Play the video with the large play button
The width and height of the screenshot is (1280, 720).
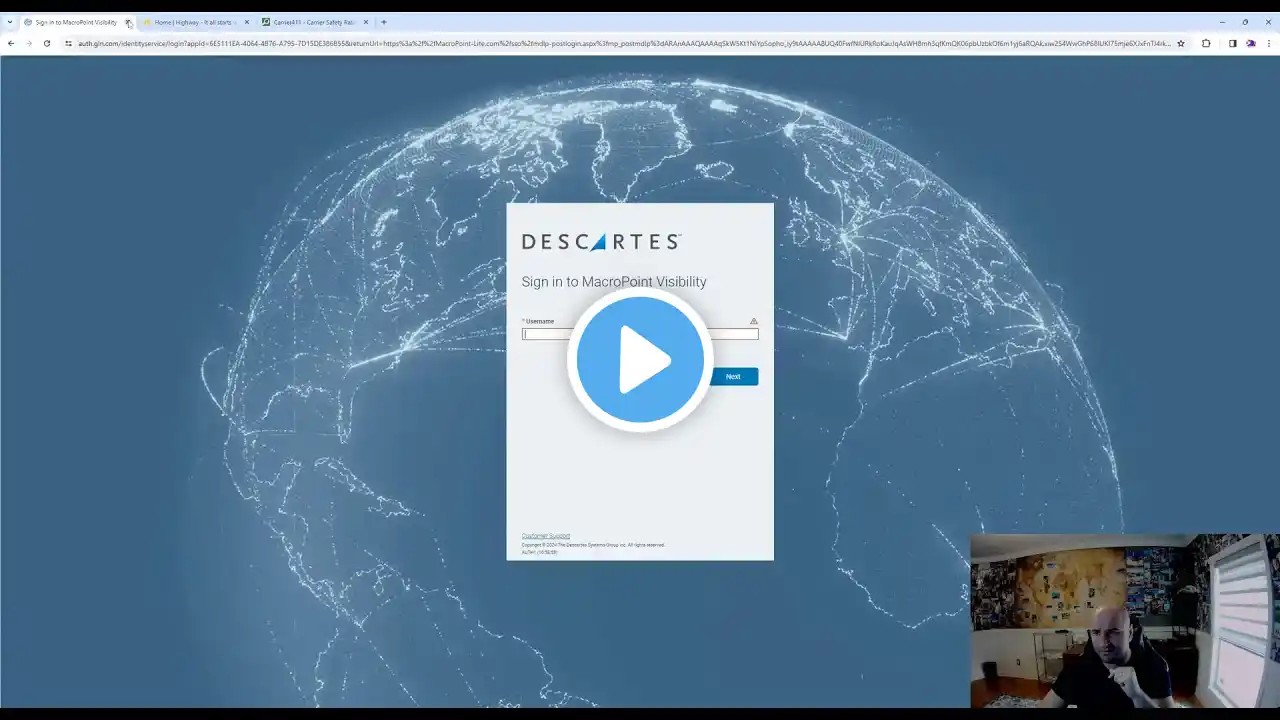tap(640, 359)
